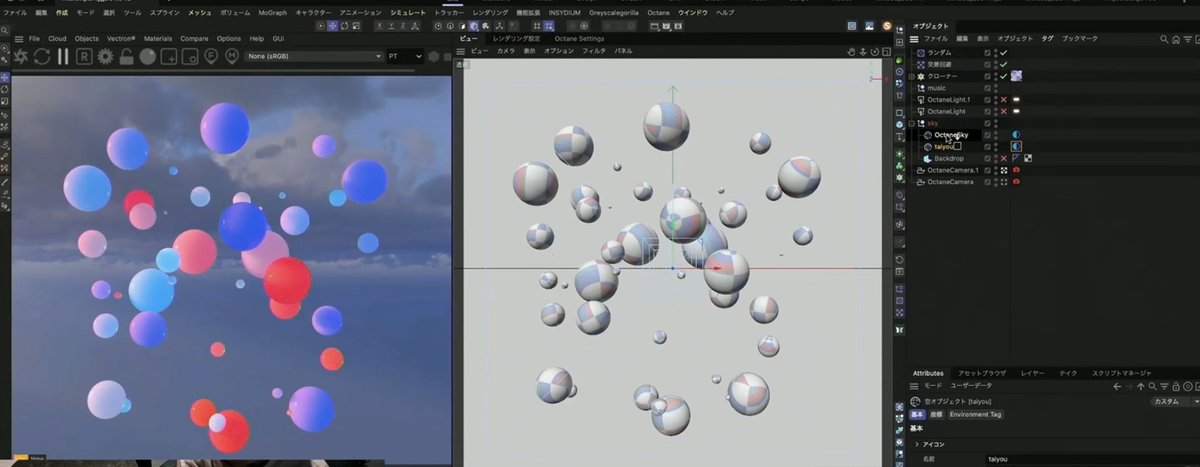Screen dimensions: 1200x467
Task: Open the viewport カメラ menu
Action: pos(506,49)
